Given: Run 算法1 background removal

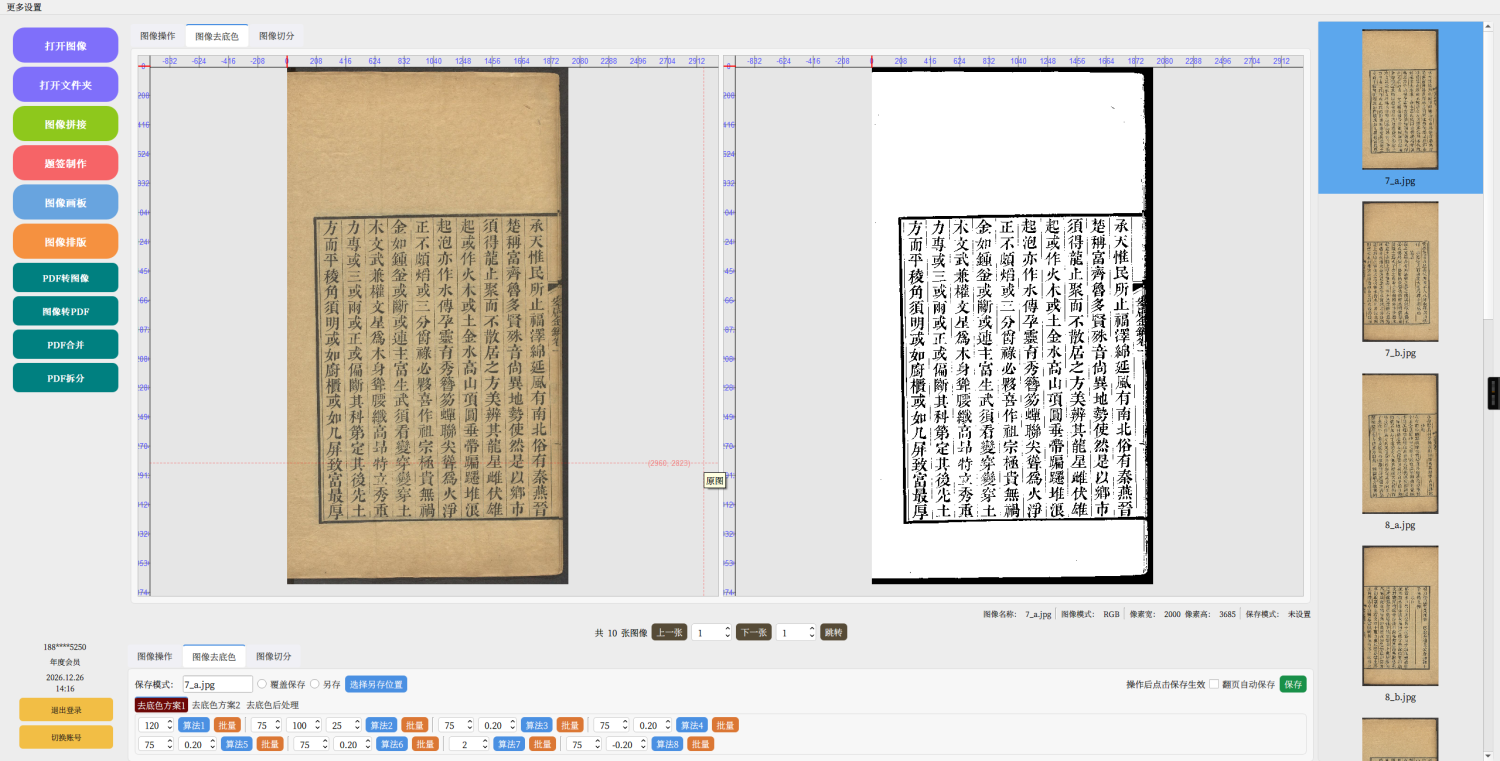Looking at the screenshot, I should [x=193, y=725].
